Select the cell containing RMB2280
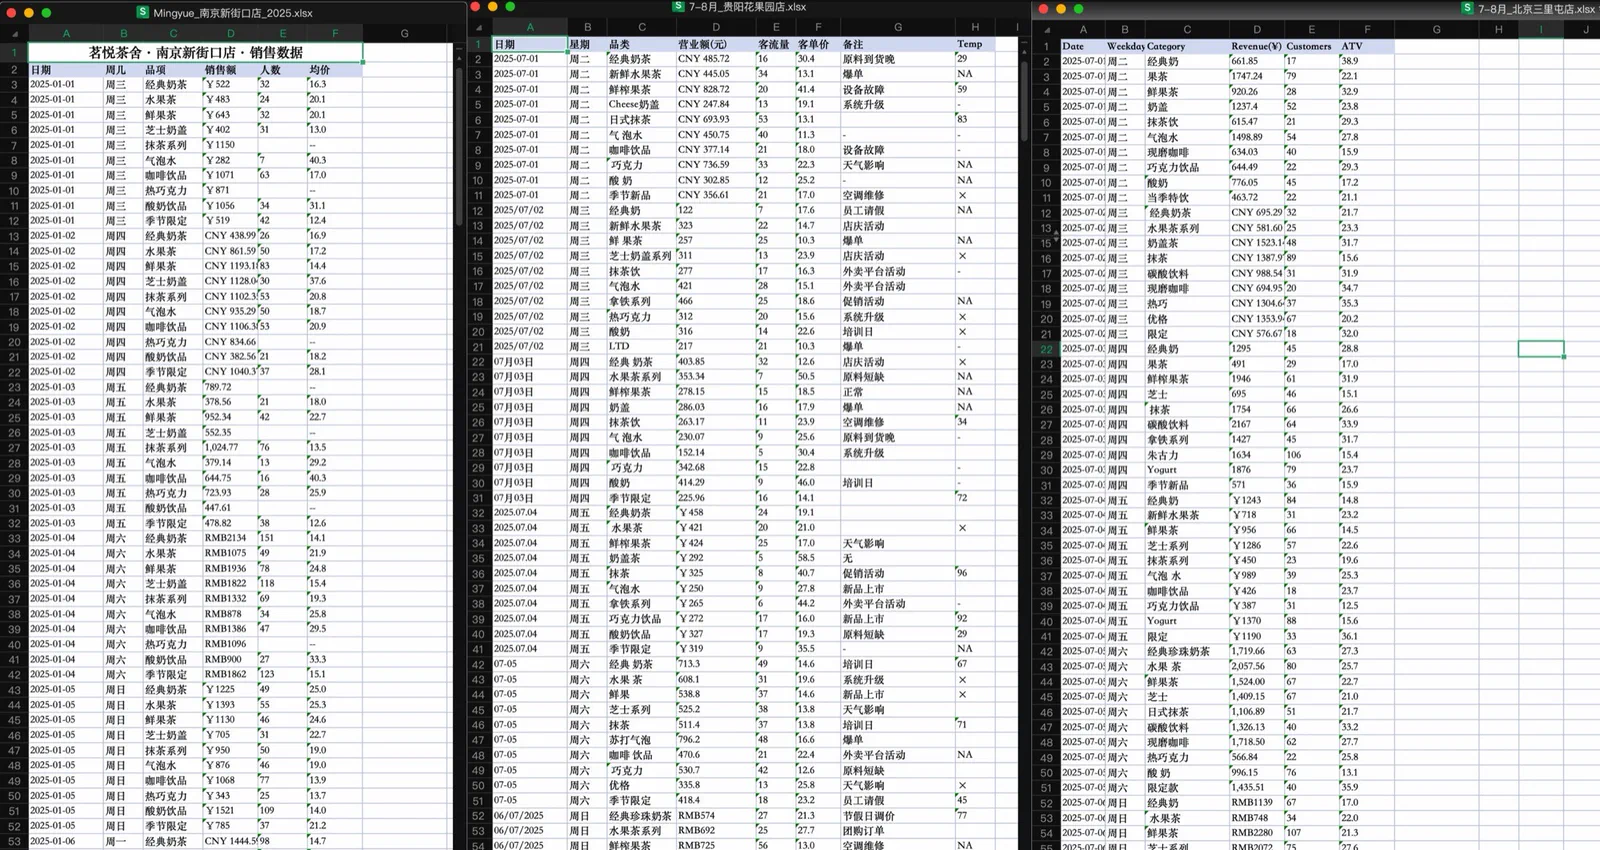Image resolution: width=1600 pixels, height=850 pixels. point(1256,833)
